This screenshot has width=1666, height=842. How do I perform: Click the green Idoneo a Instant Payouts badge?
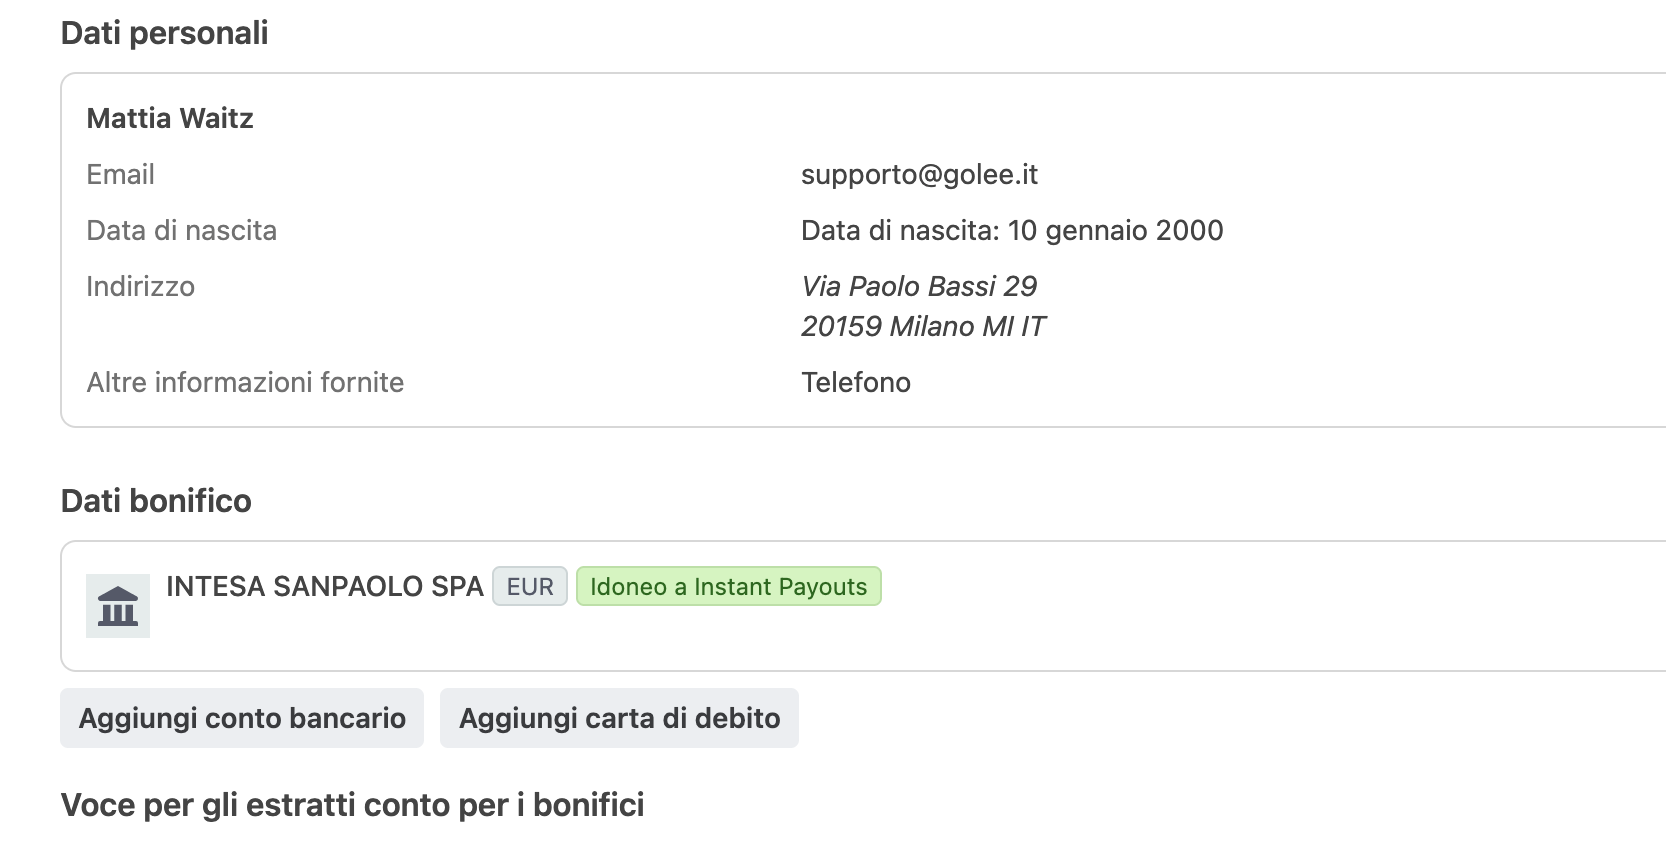[x=728, y=587]
